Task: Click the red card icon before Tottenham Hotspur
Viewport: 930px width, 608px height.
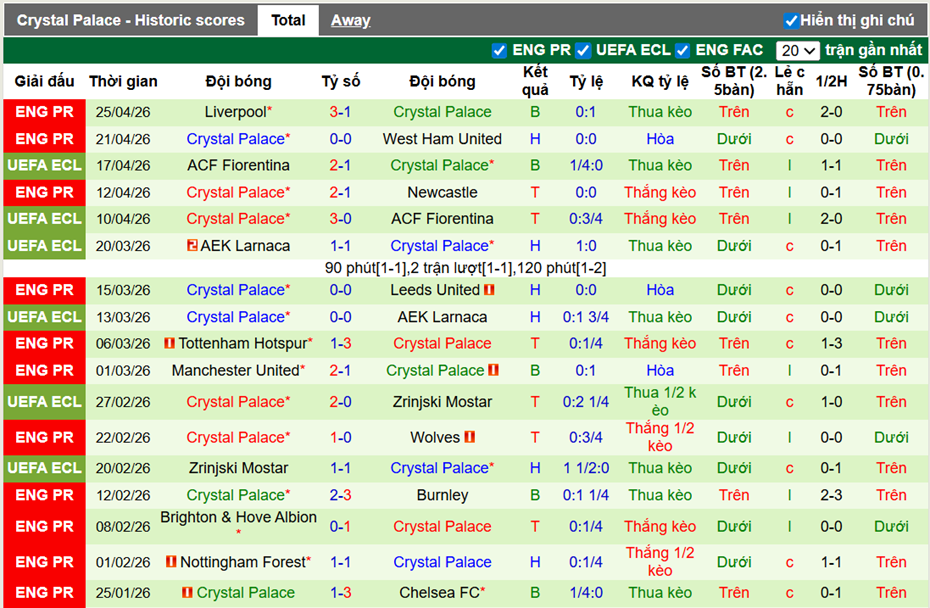Action: point(170,343)
